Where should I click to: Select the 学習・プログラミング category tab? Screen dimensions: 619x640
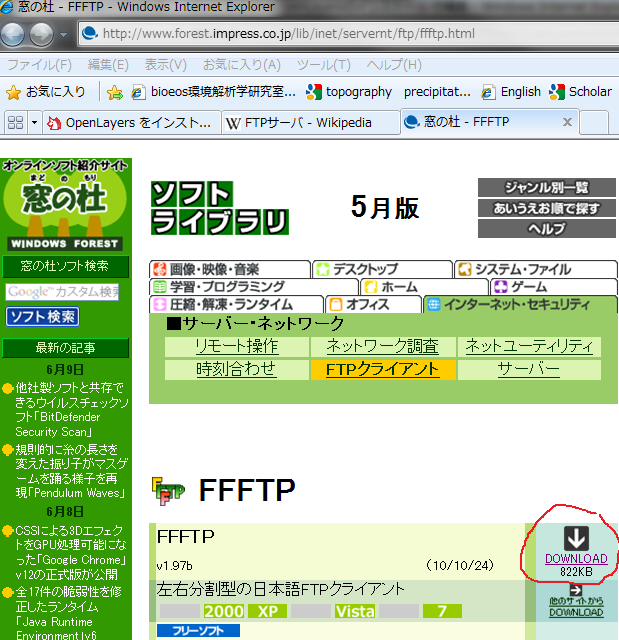click(253, 287)
